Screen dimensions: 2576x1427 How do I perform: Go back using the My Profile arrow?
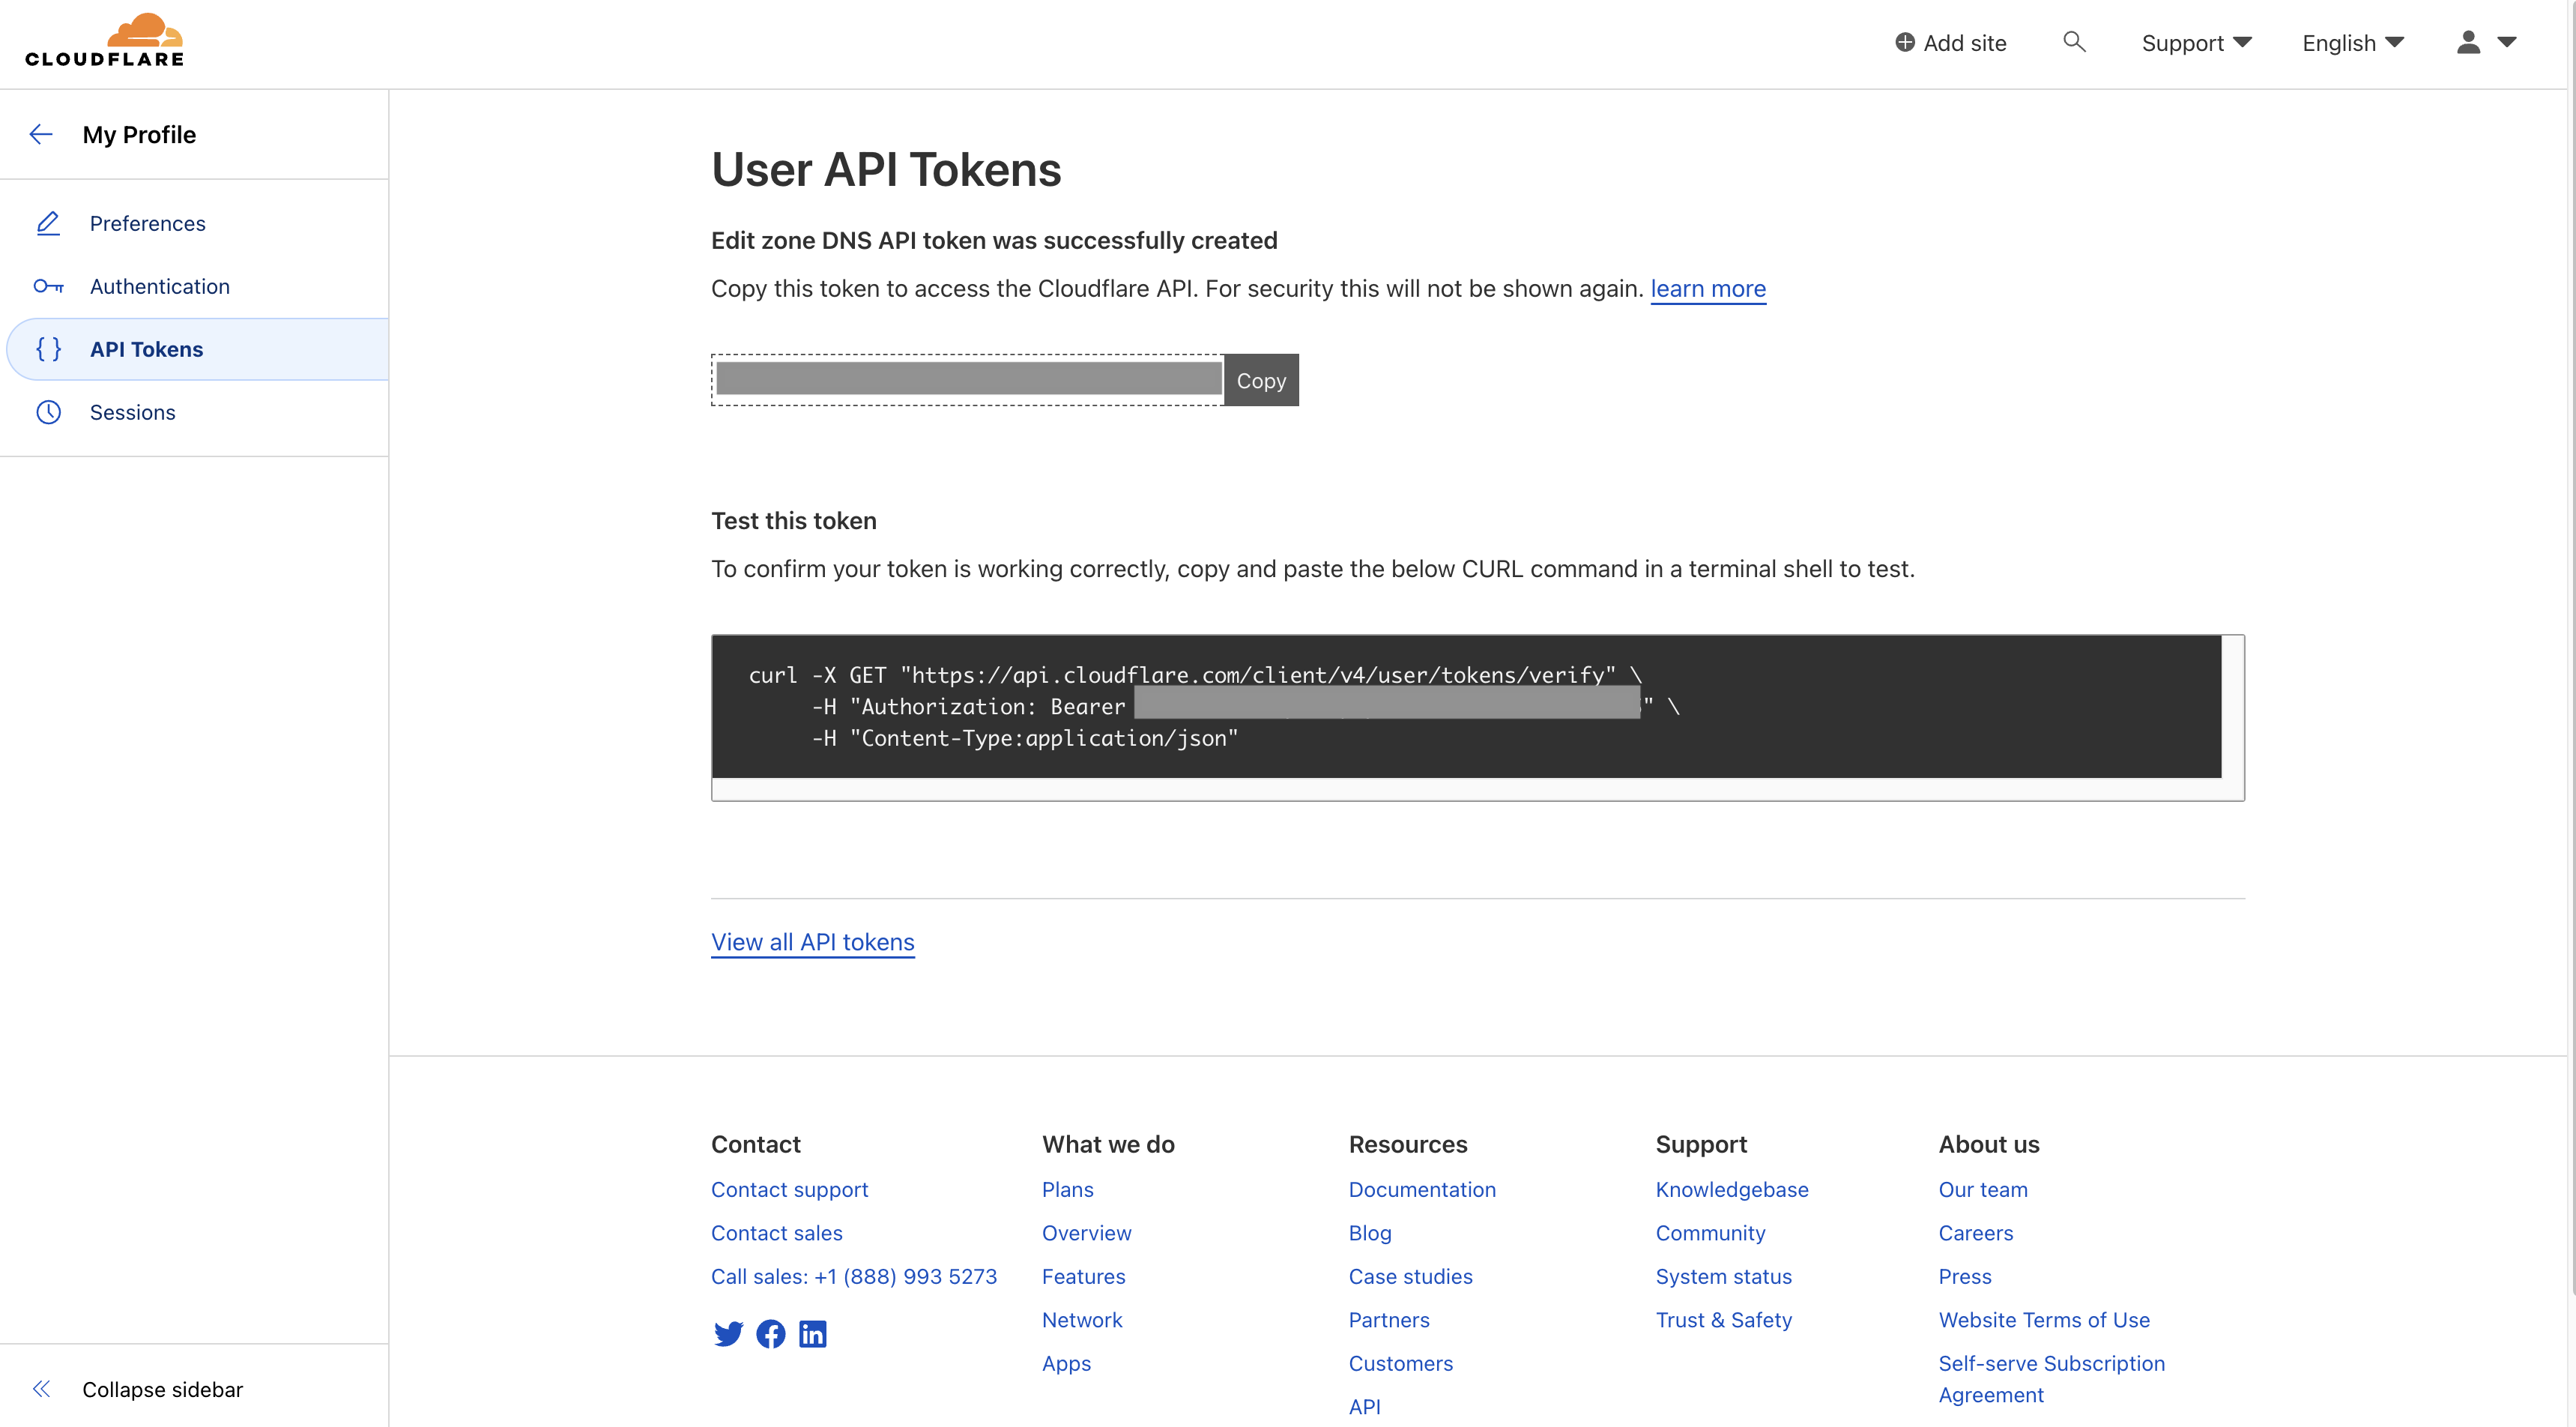[x=41, y=135]
